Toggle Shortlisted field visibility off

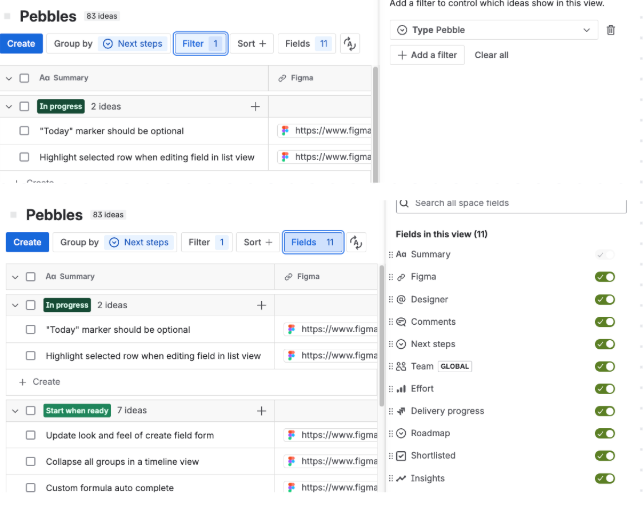pos(605,456)
